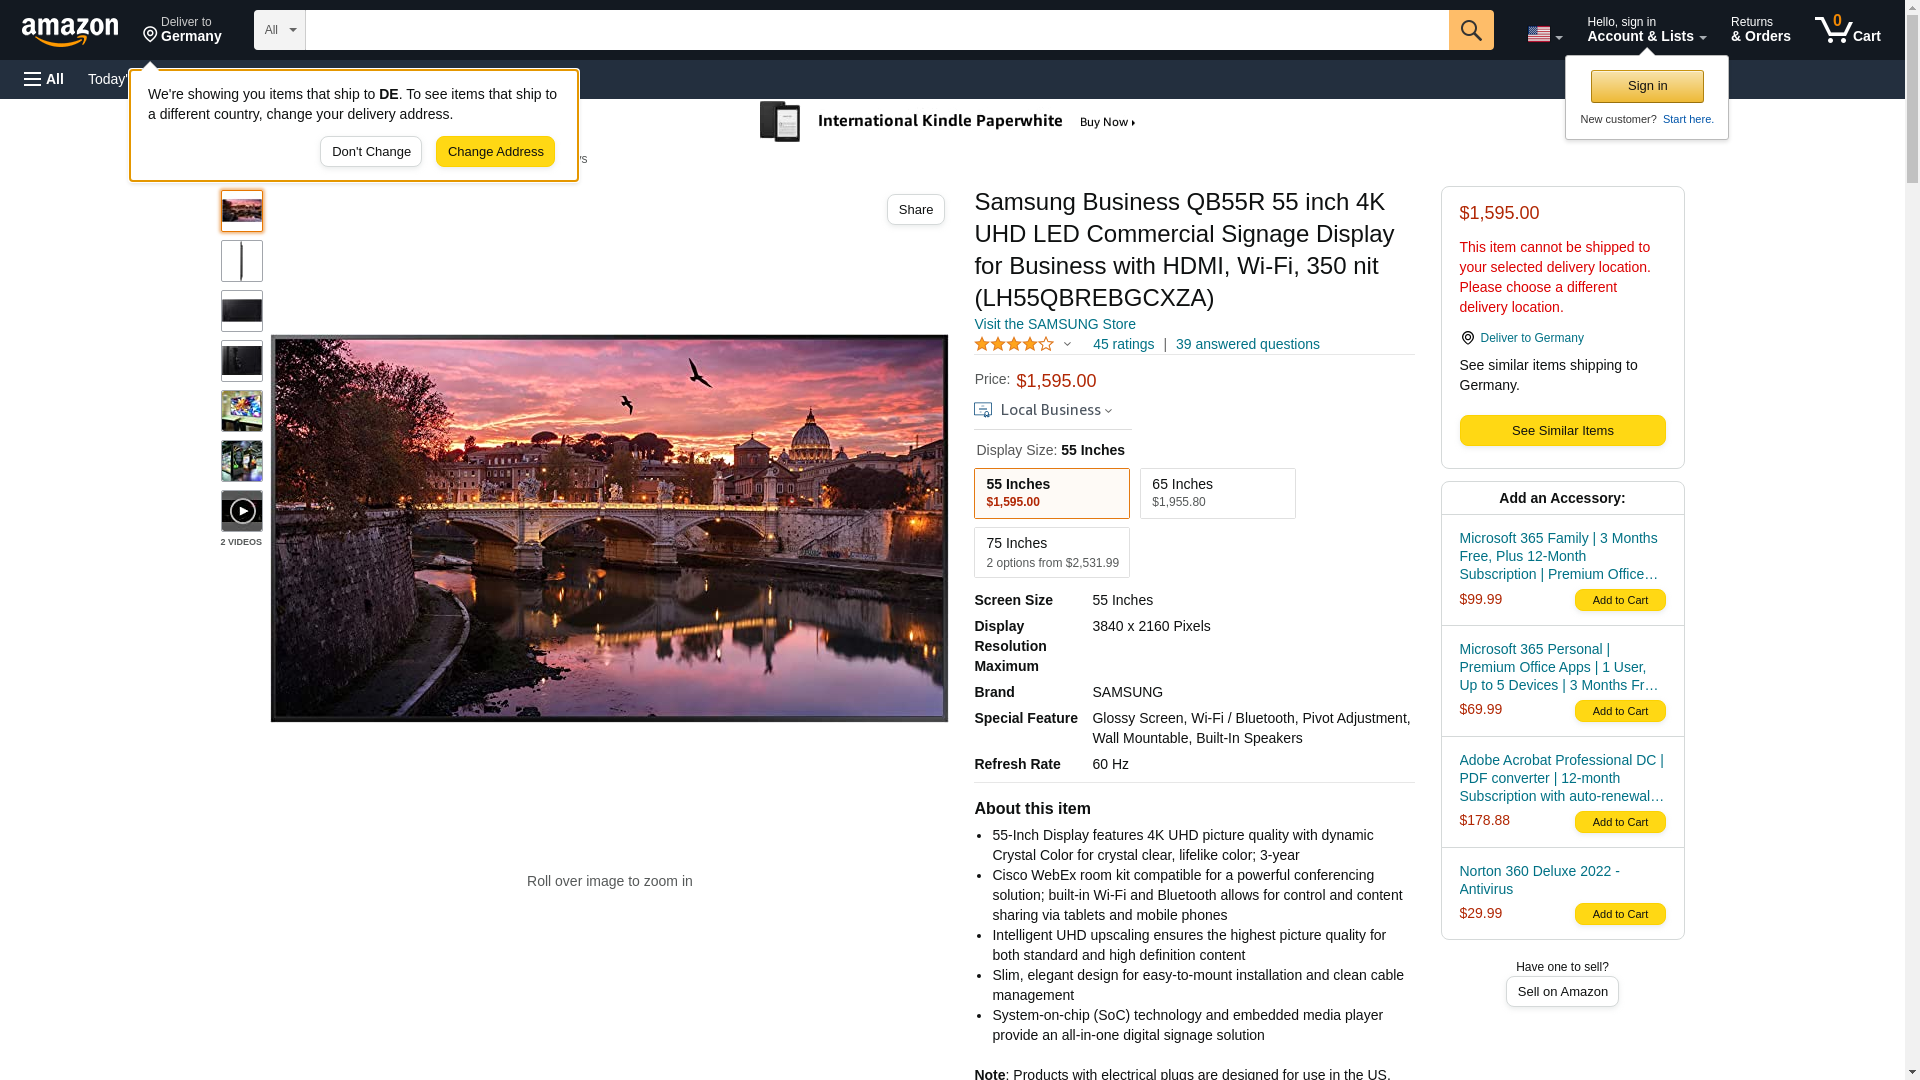Expand the Account & Lists menu
This screenshot has width=1920, height=1080.
[1646, 30]
